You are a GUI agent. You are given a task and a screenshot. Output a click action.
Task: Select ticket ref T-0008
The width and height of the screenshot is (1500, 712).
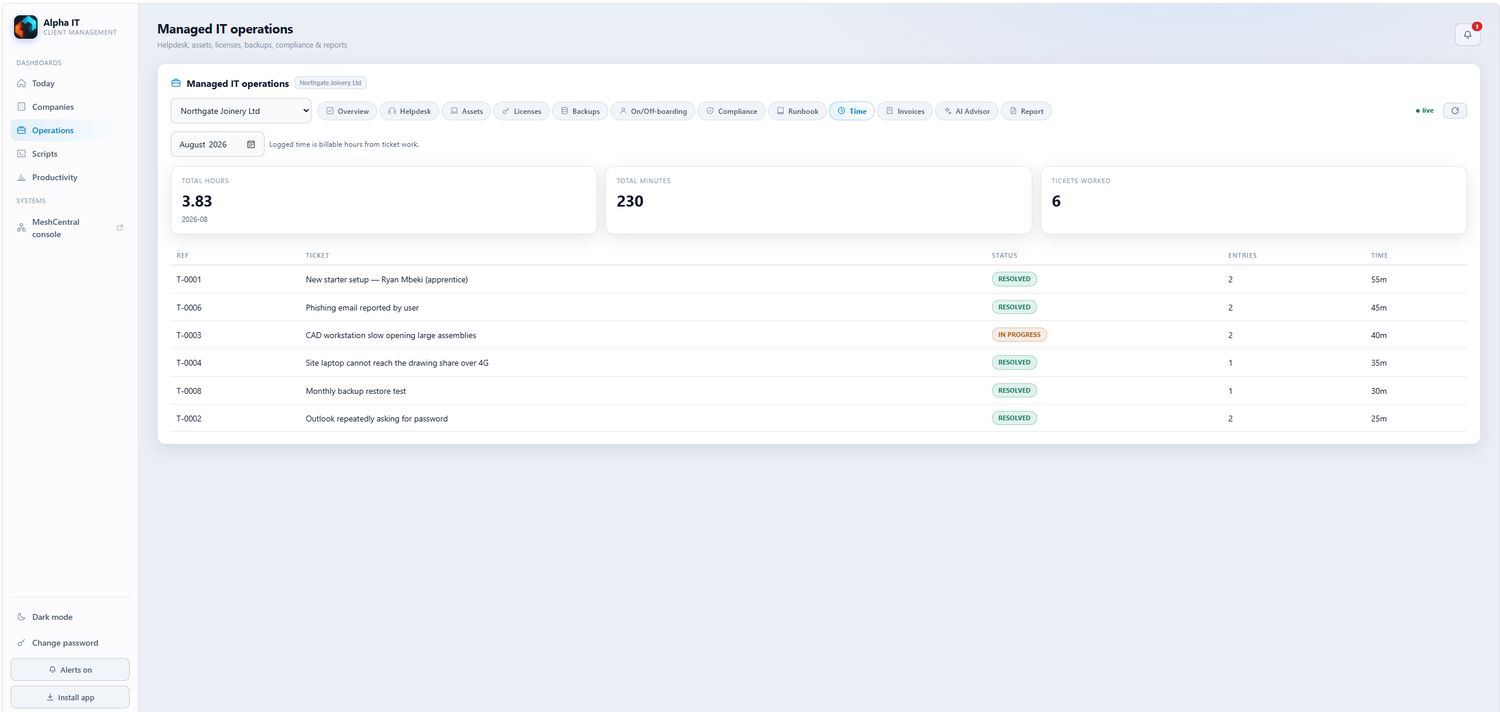(x=189, y=391)
